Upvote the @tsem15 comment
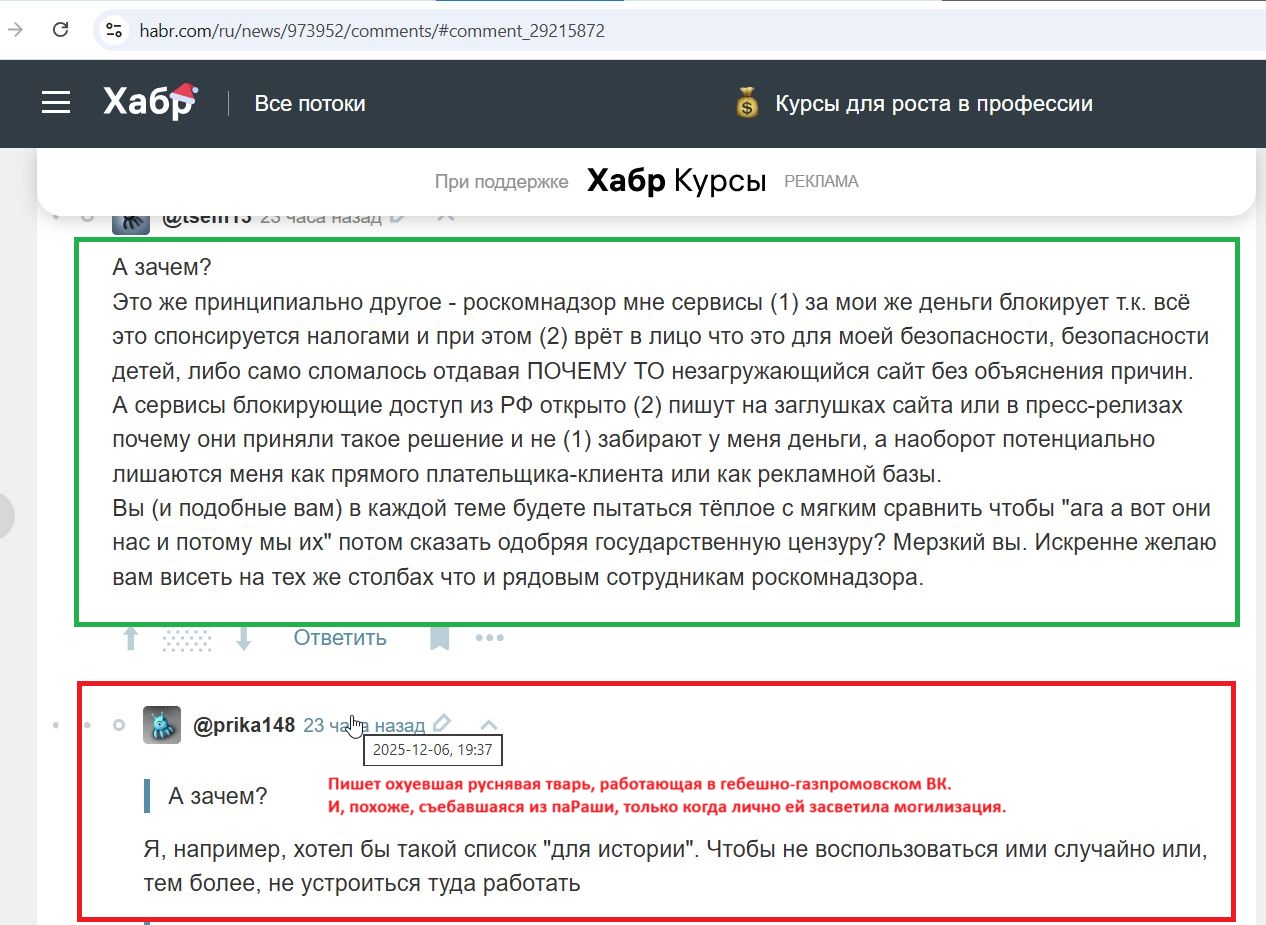Image resolution: width=1266 pixels, height=925 pixels. click(129, 637)
